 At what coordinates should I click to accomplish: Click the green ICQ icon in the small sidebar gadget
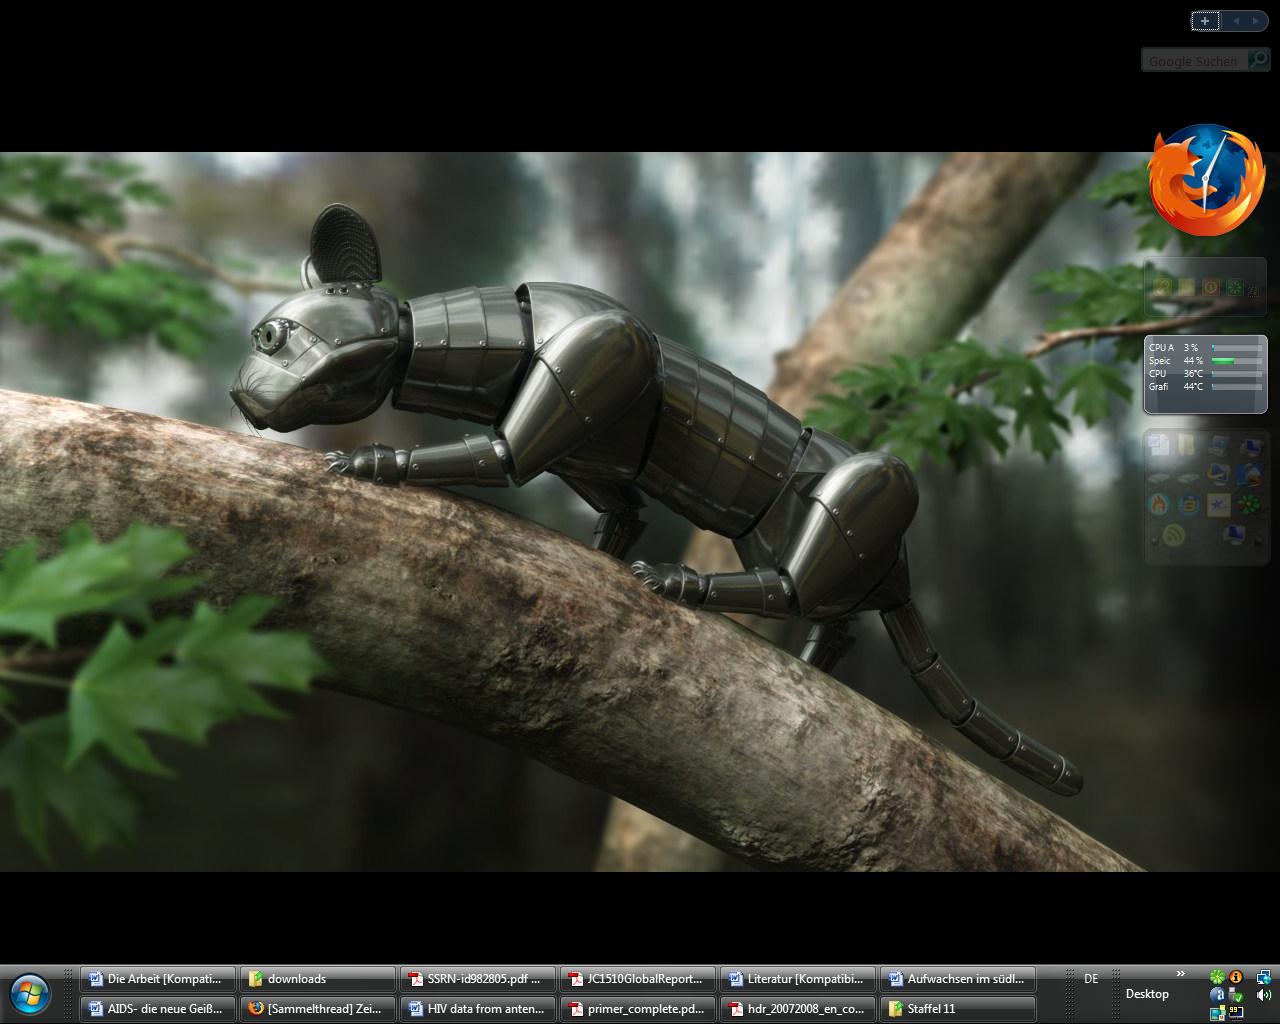click(1235, 287)
